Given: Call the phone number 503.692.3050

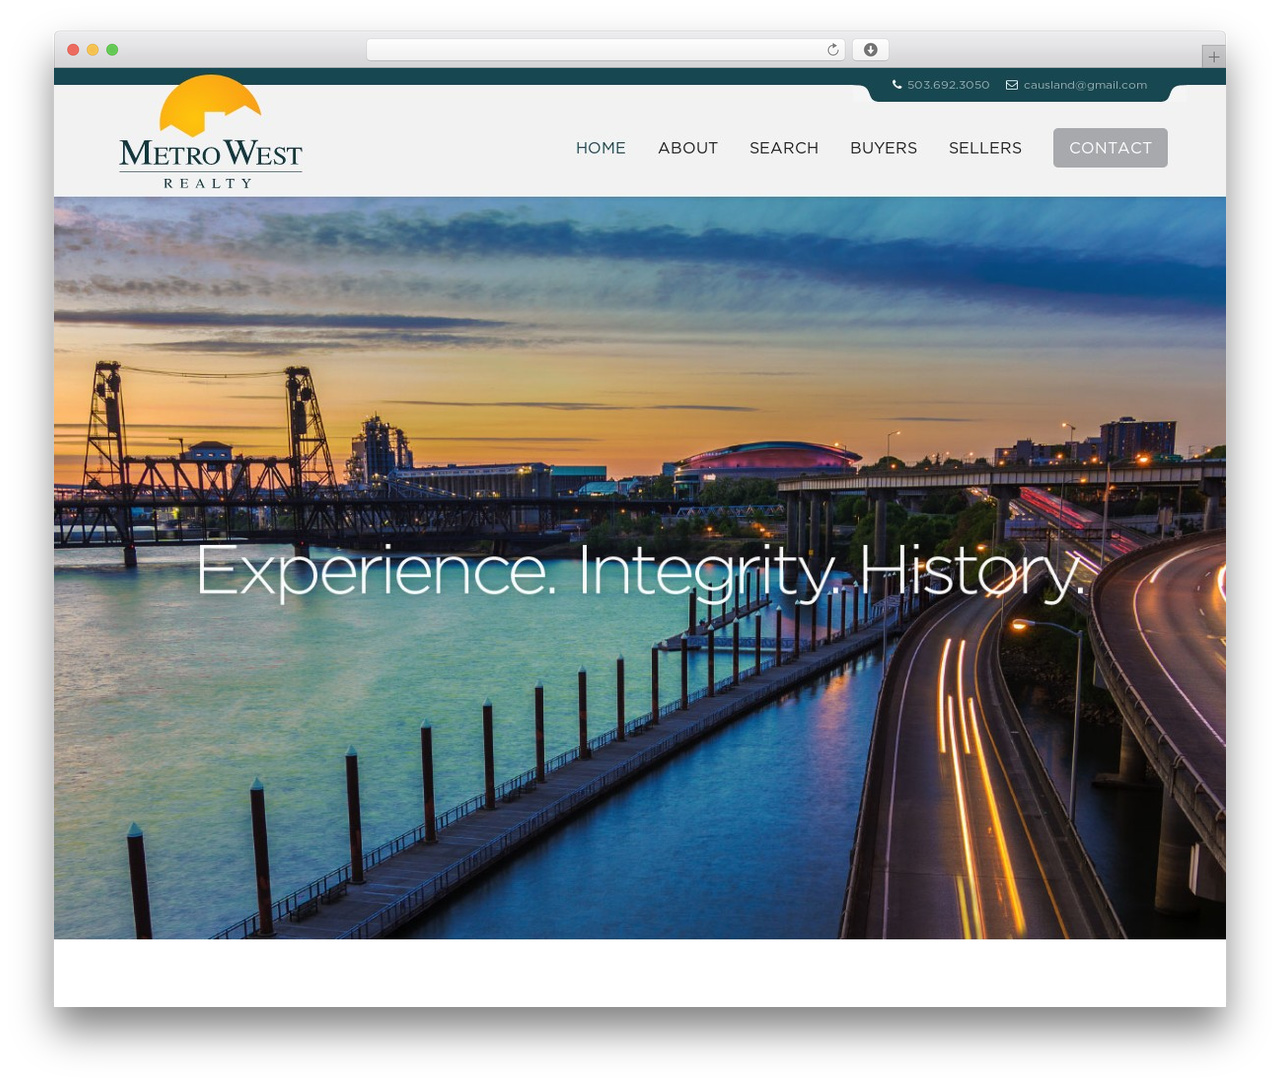Looking at the screenshot, I should (x=948, y=85).
